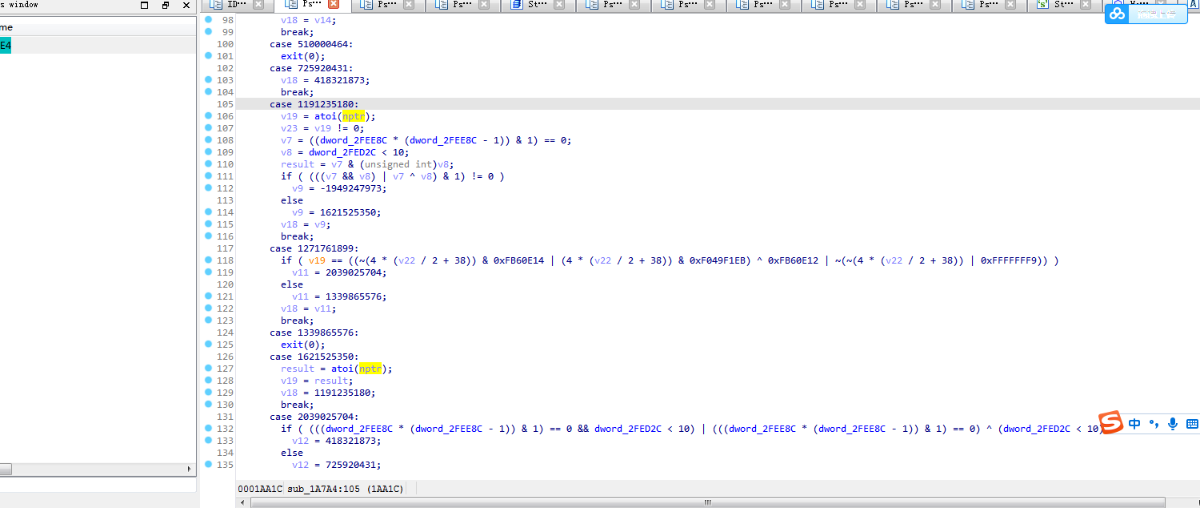Viewport: 1200px width, 508px height.
Task: Close the active pseudocode tab via red X
Action: (334, 5)
